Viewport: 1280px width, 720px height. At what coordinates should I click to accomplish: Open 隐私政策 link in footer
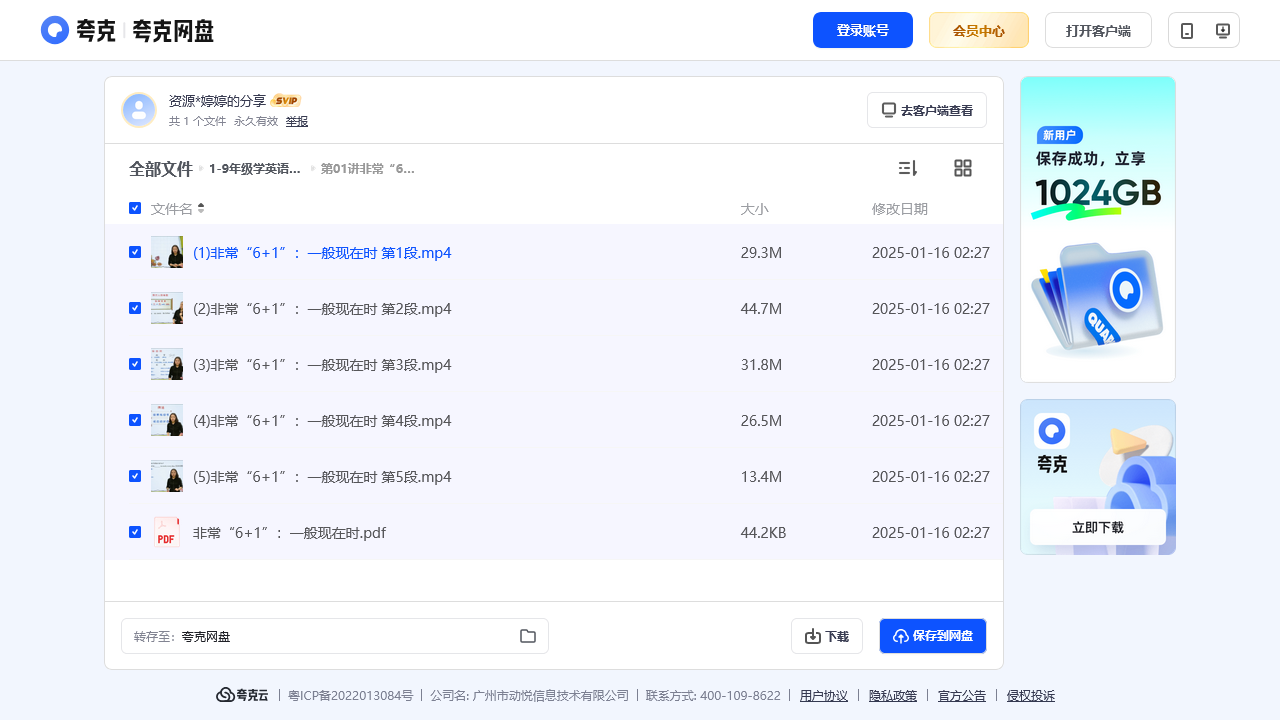893,696
